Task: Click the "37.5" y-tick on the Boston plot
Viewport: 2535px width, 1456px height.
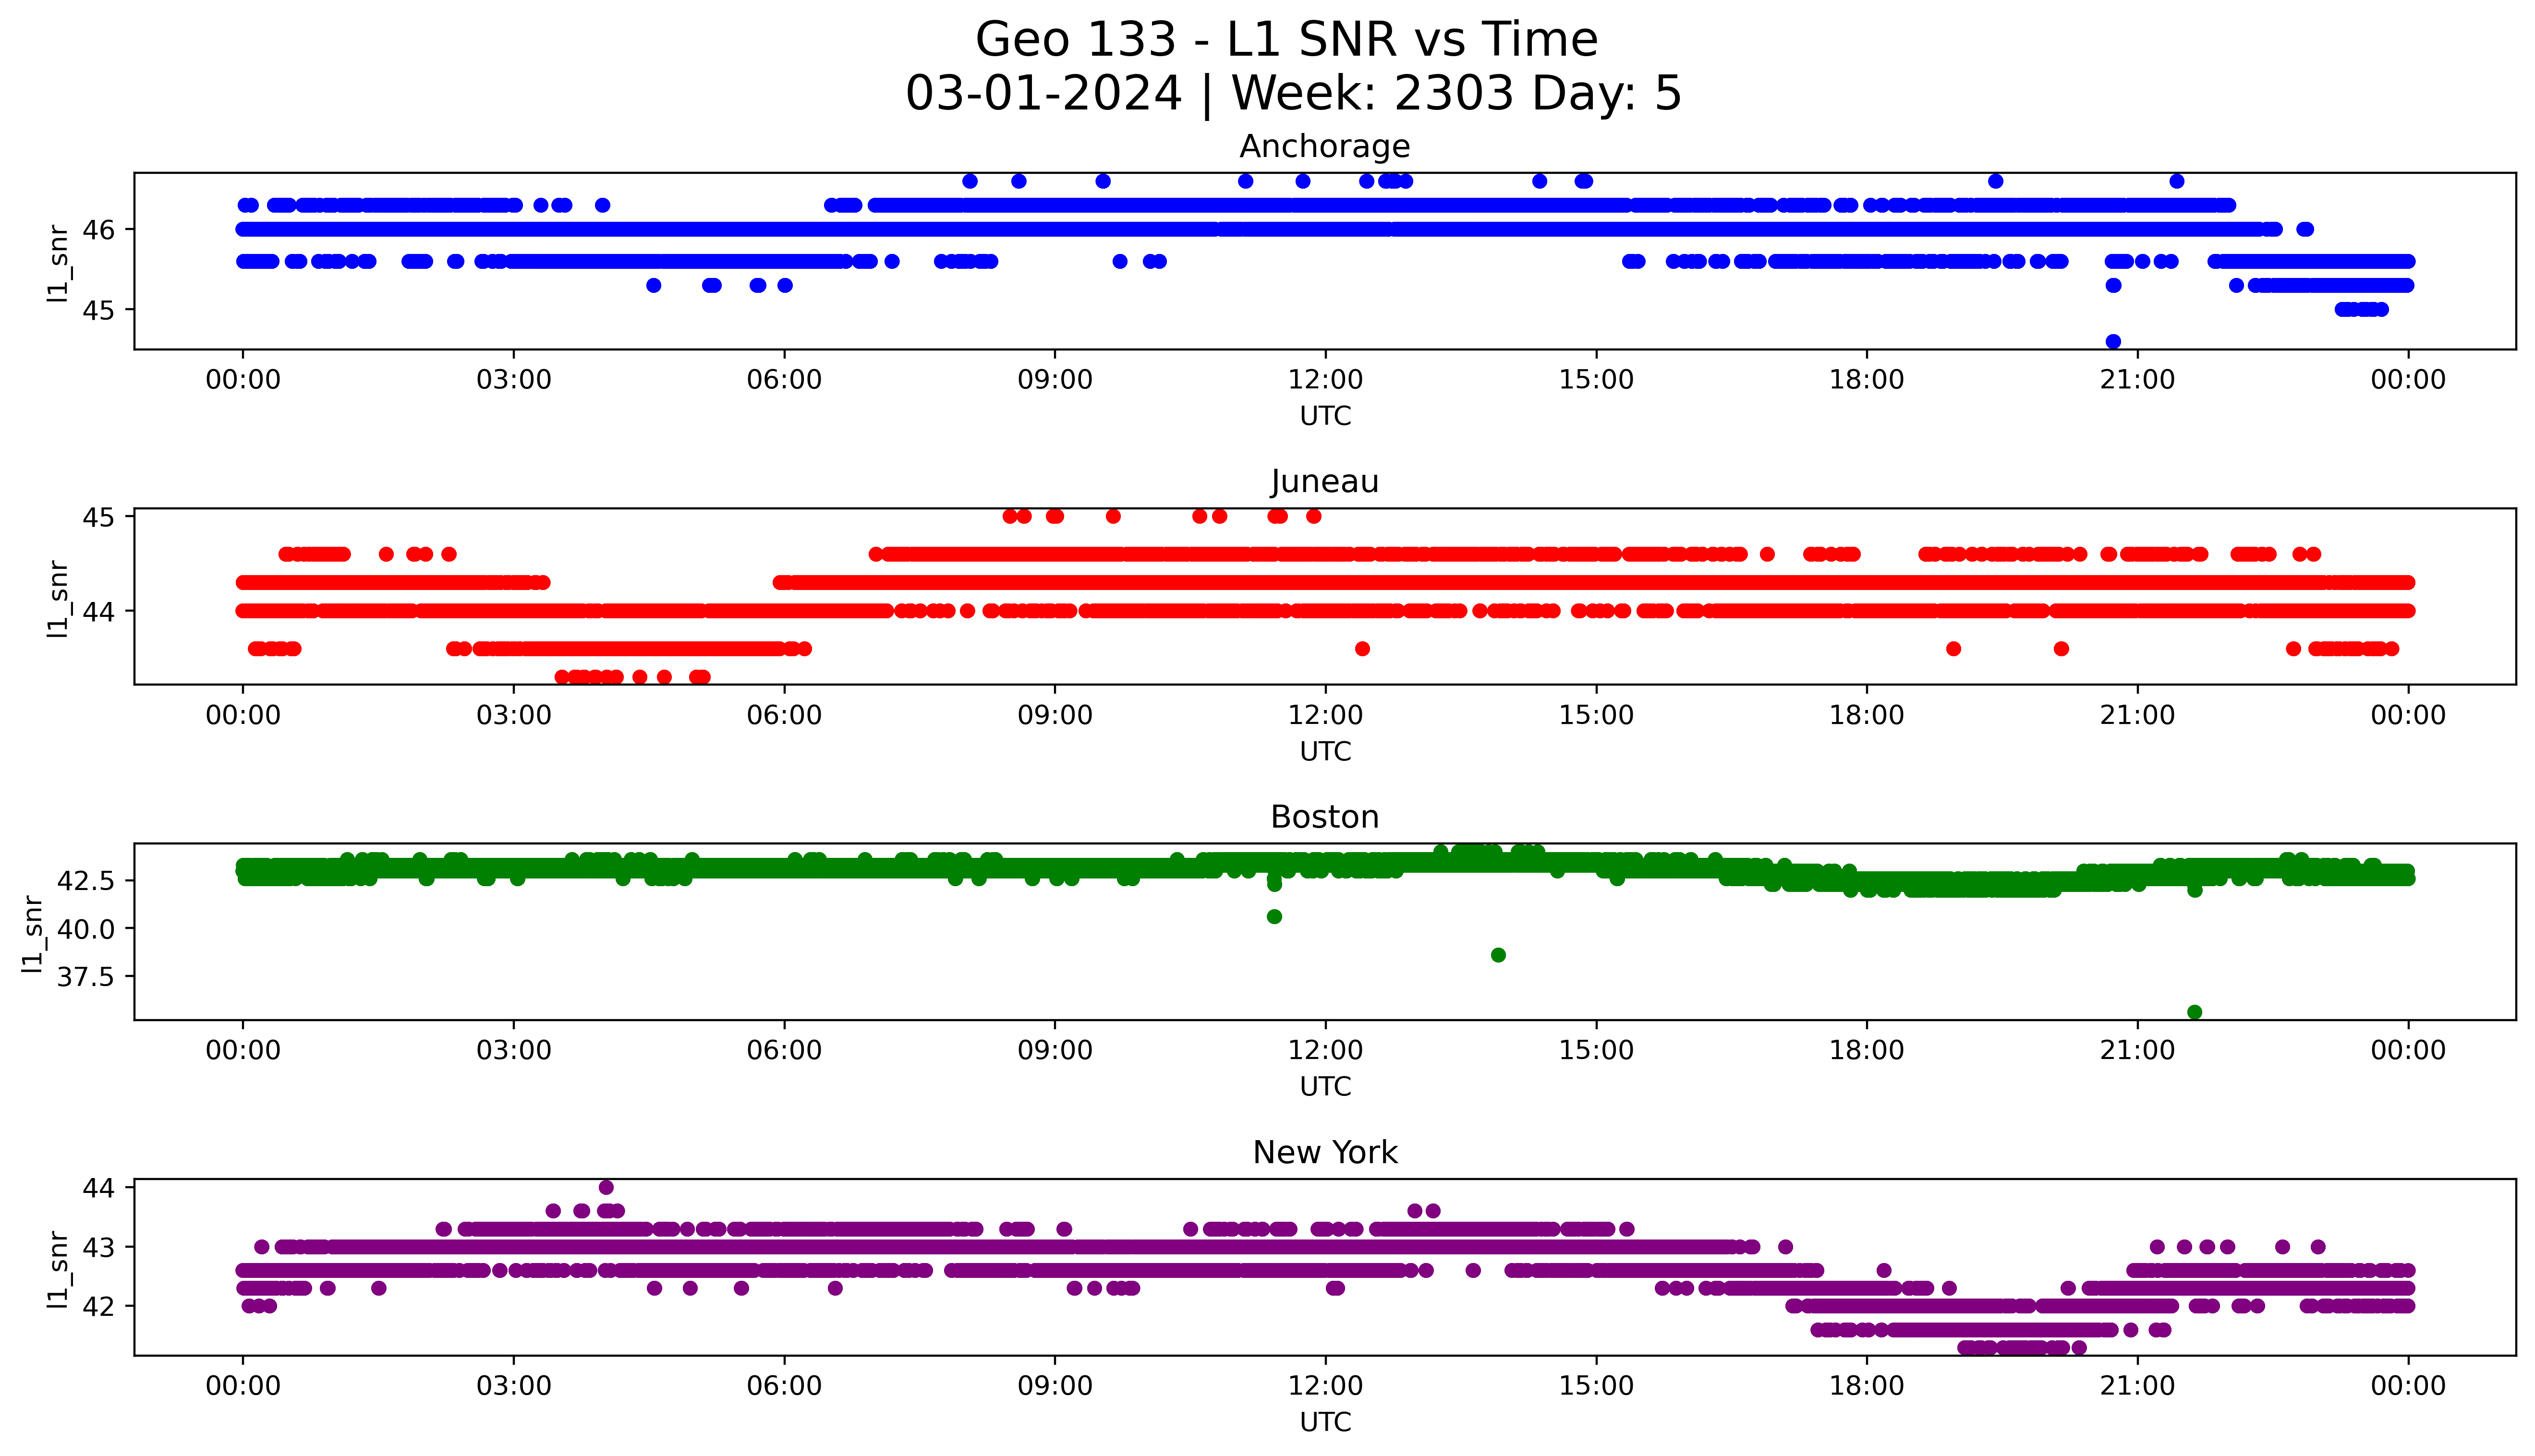Action: tap(87, 977)
